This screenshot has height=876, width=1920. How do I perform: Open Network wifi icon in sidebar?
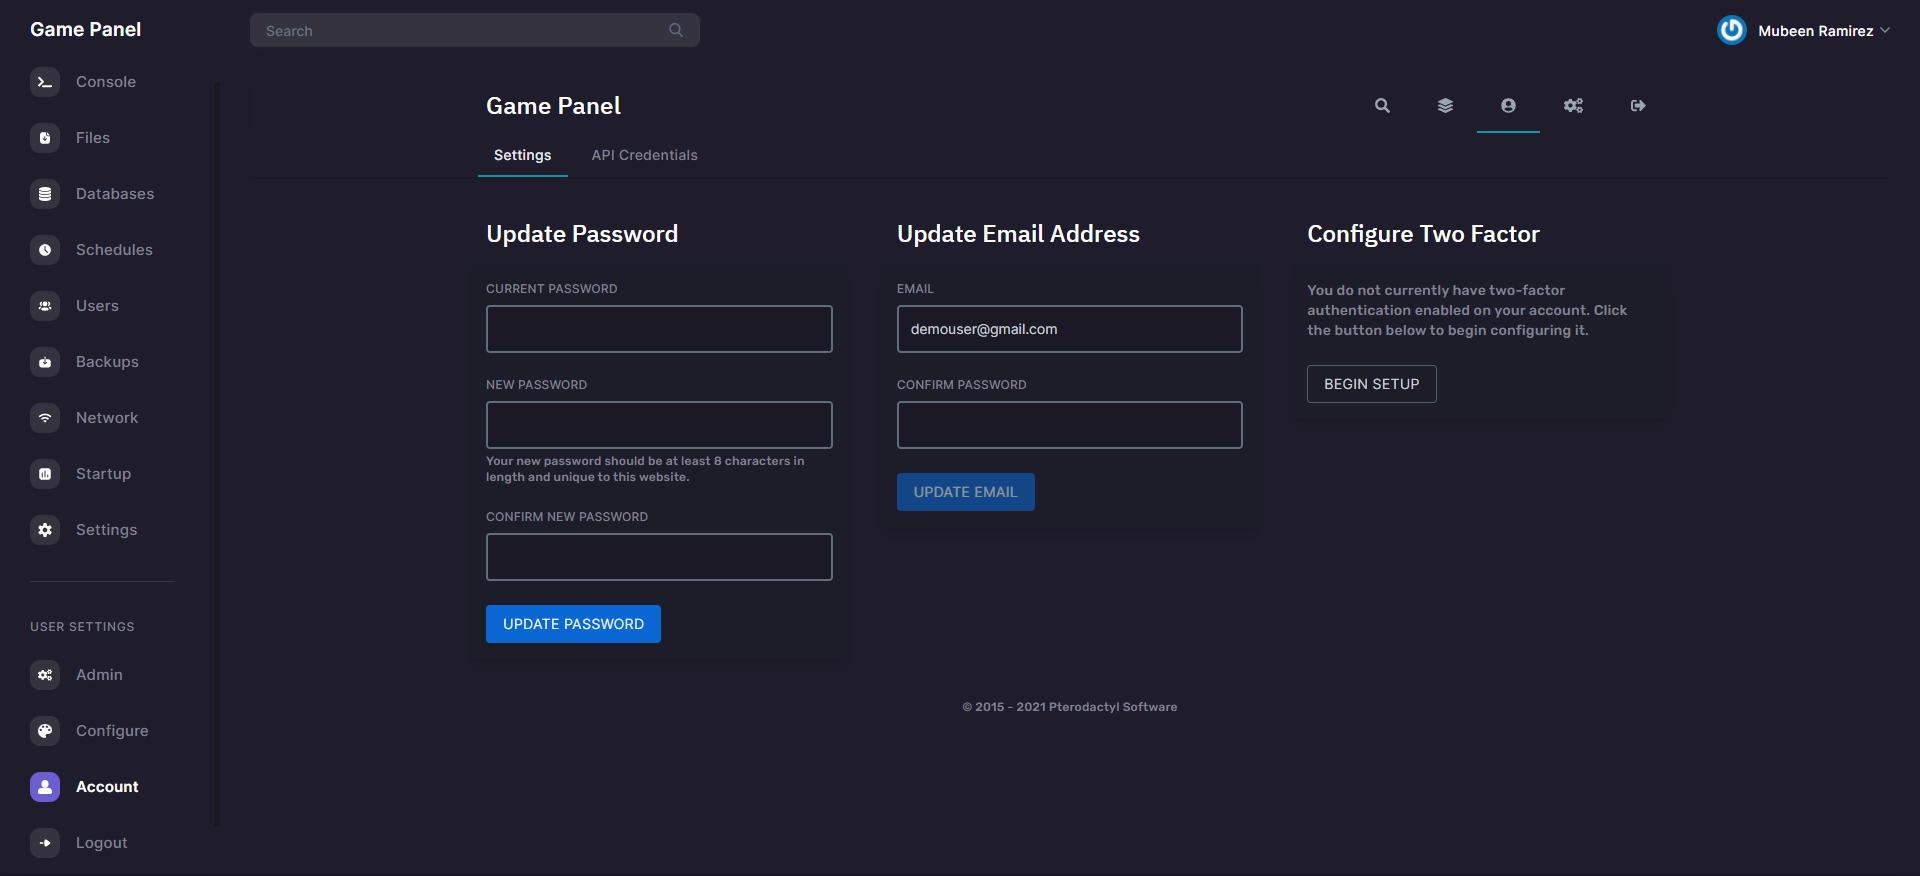pos(45,418)
